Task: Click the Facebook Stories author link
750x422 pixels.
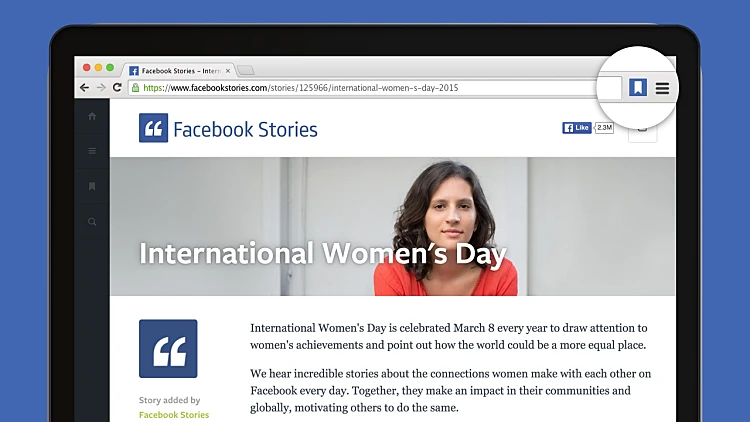Action: tap(174, 414)
